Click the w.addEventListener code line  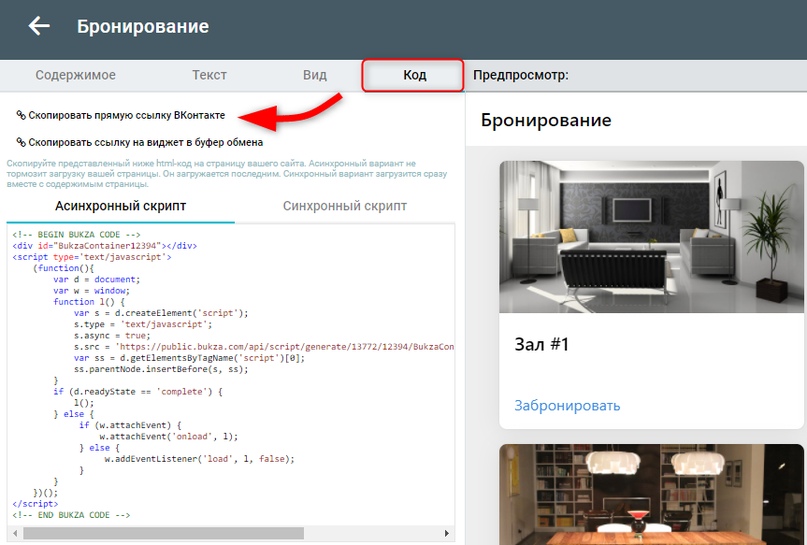coord(199,459)
